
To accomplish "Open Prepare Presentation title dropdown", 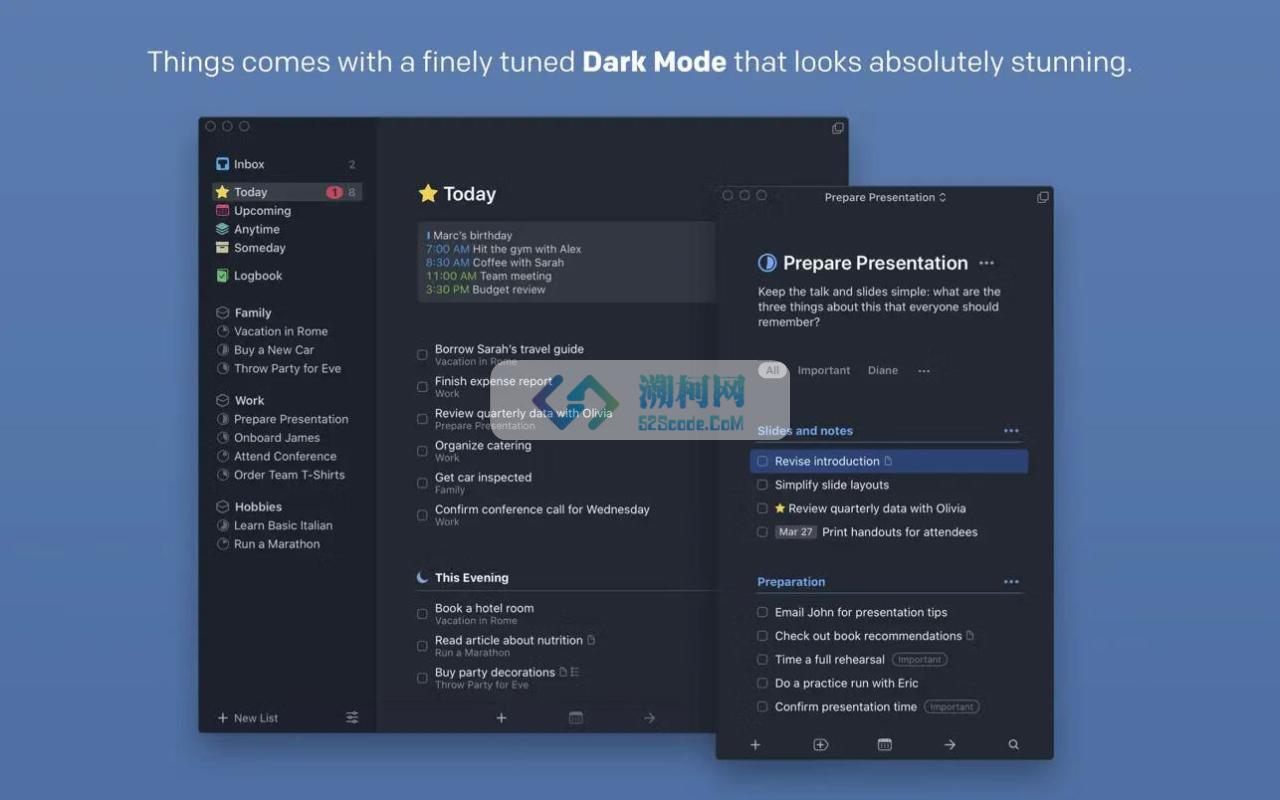I will 885,197.
